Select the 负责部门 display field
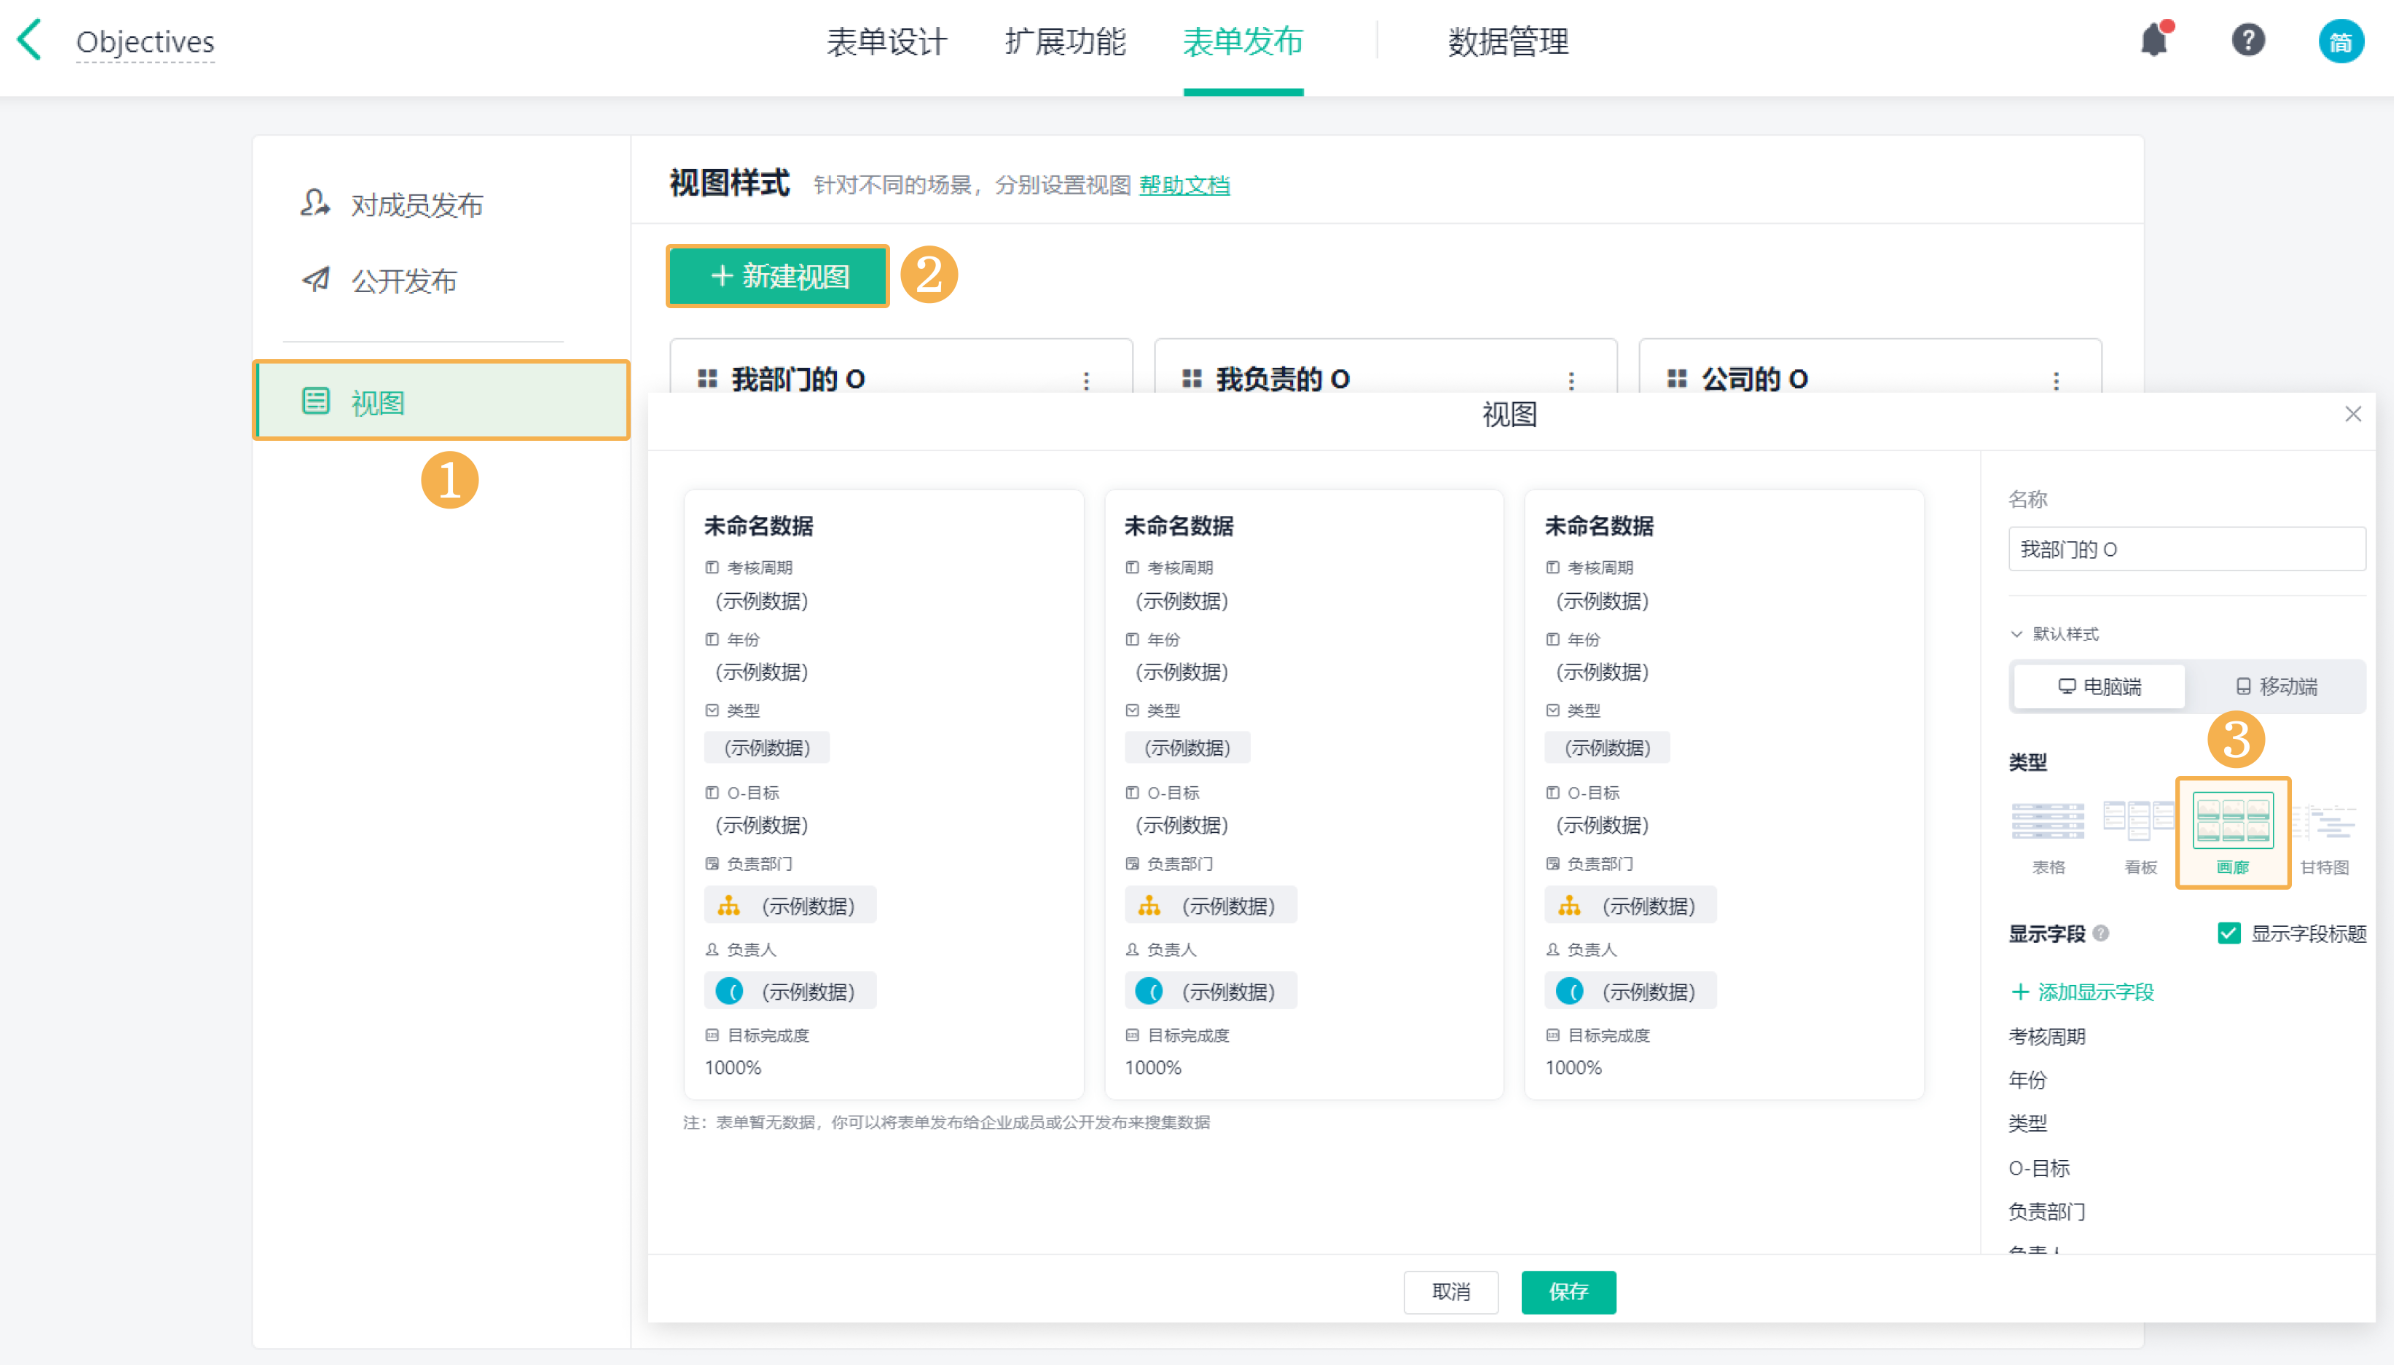 tap(2047, 1211)
